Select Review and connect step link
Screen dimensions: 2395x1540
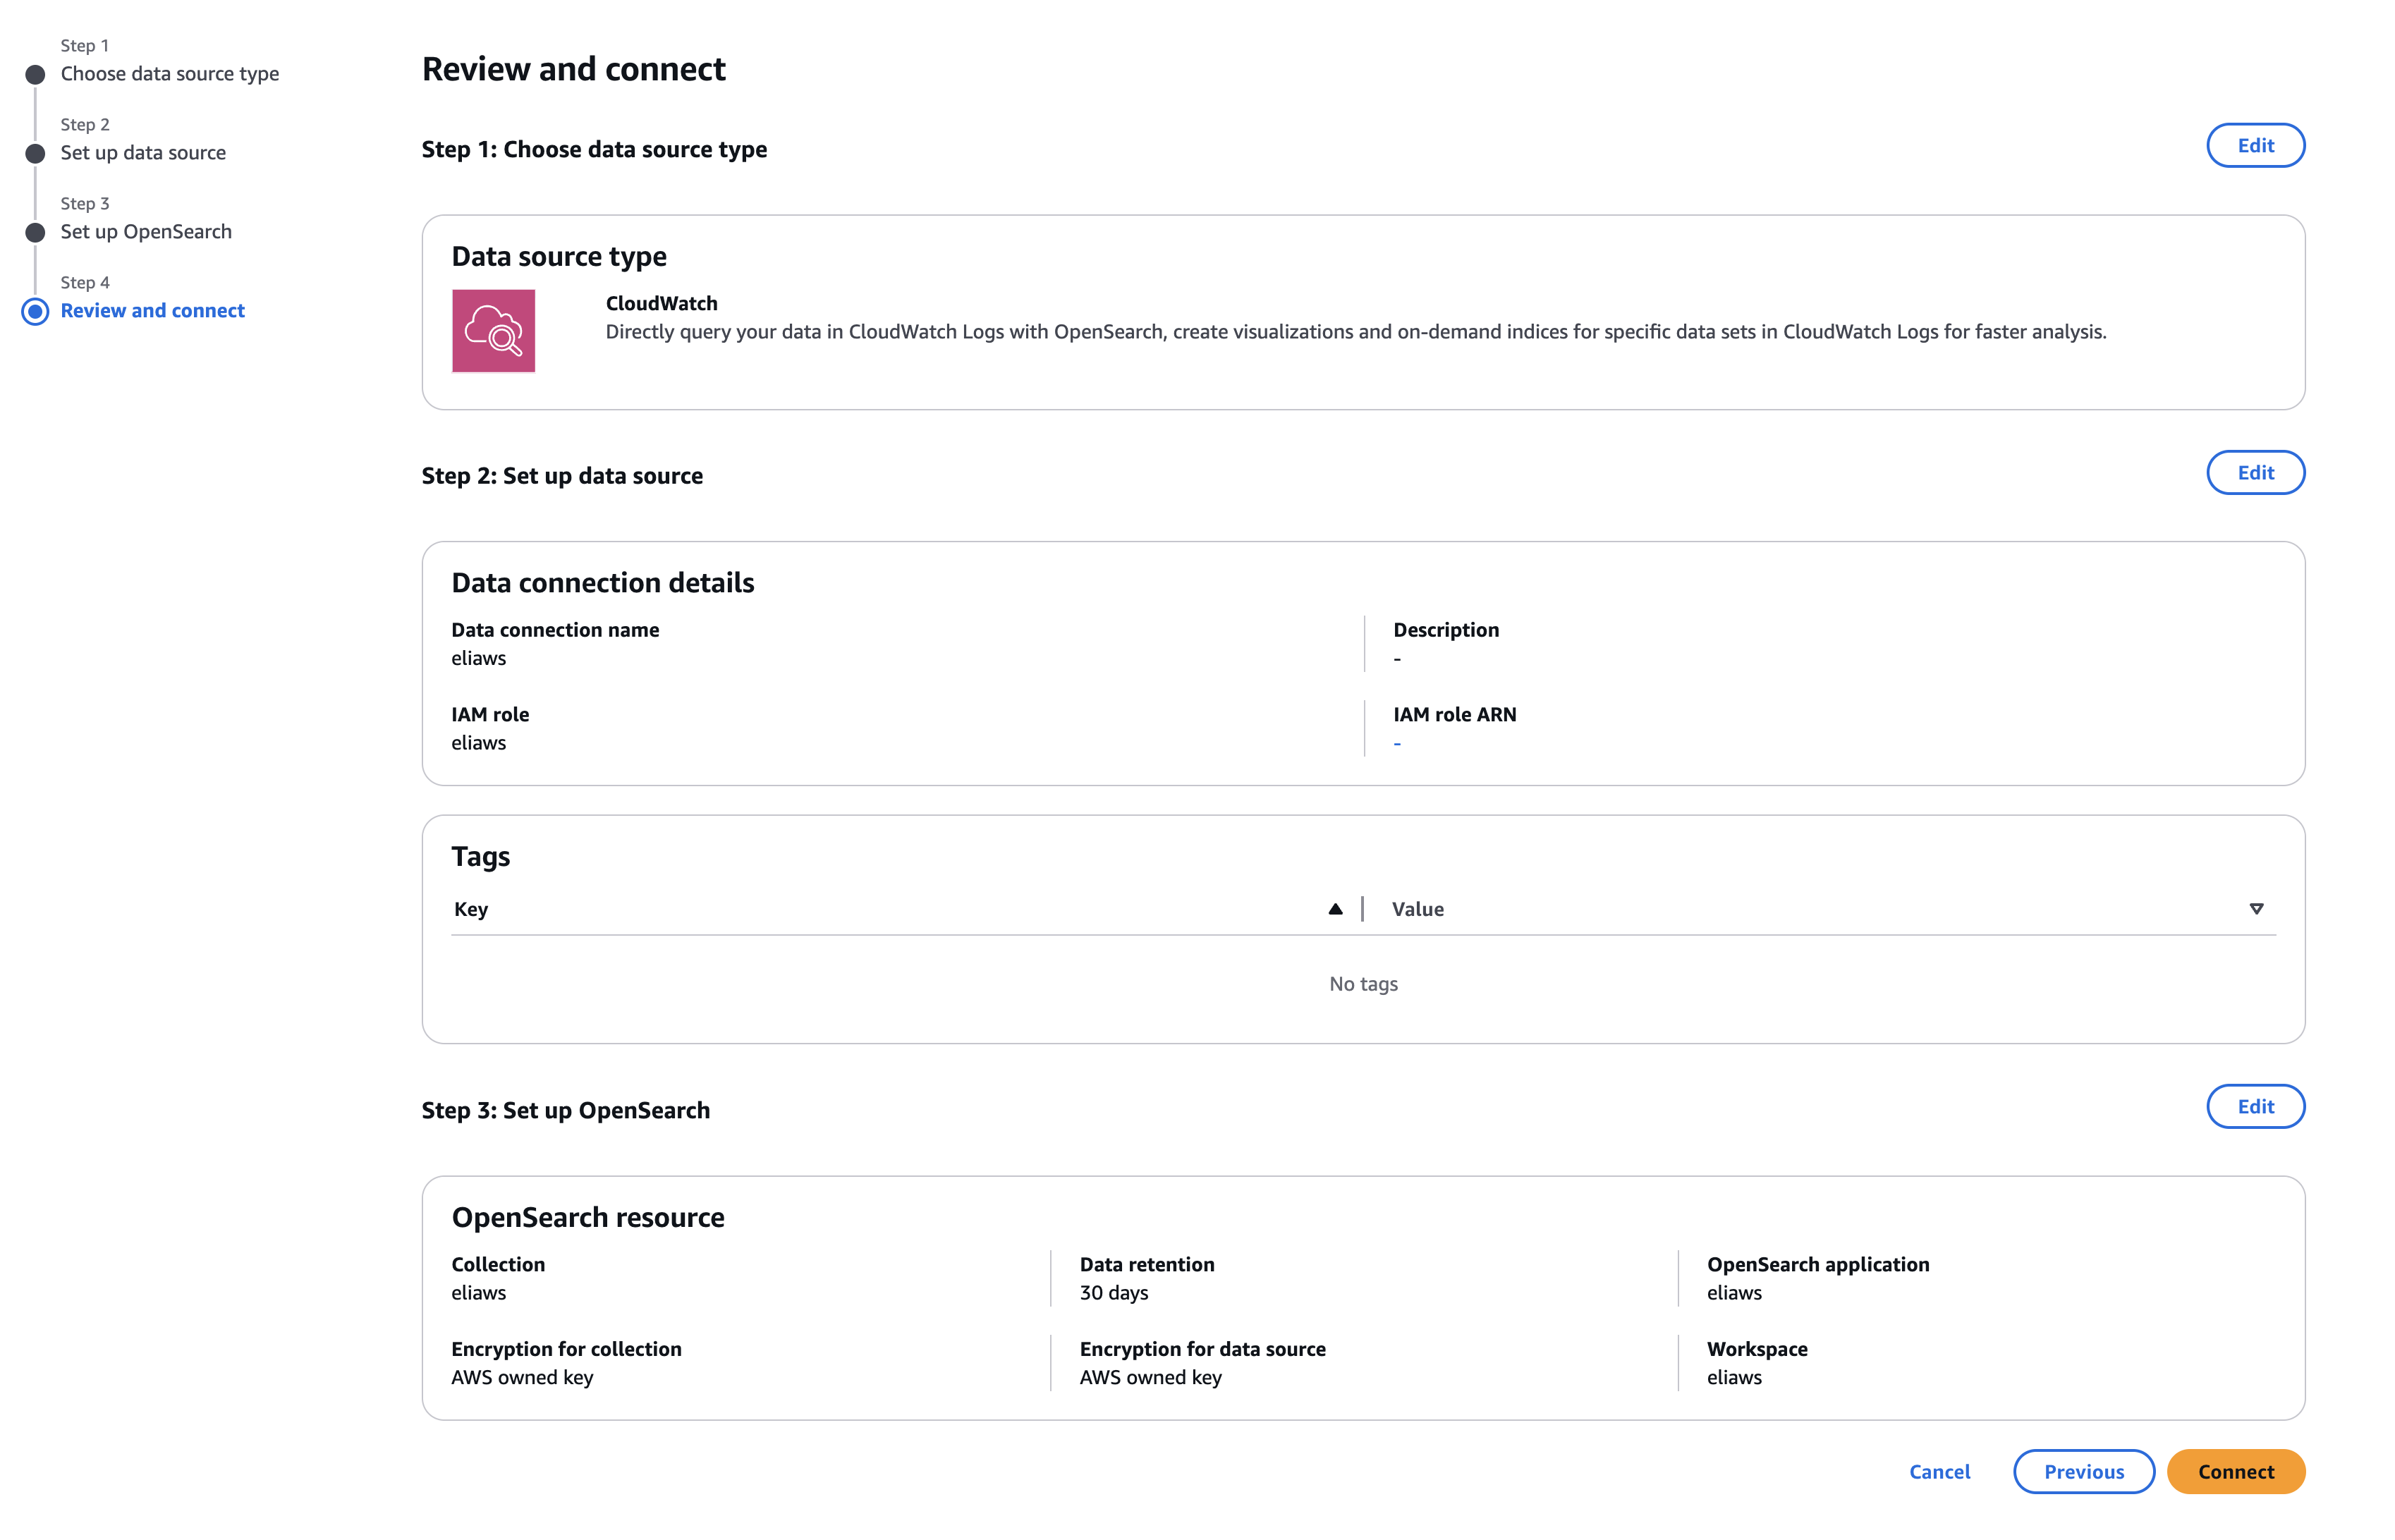pyautogui.click(x=152, y=311)
